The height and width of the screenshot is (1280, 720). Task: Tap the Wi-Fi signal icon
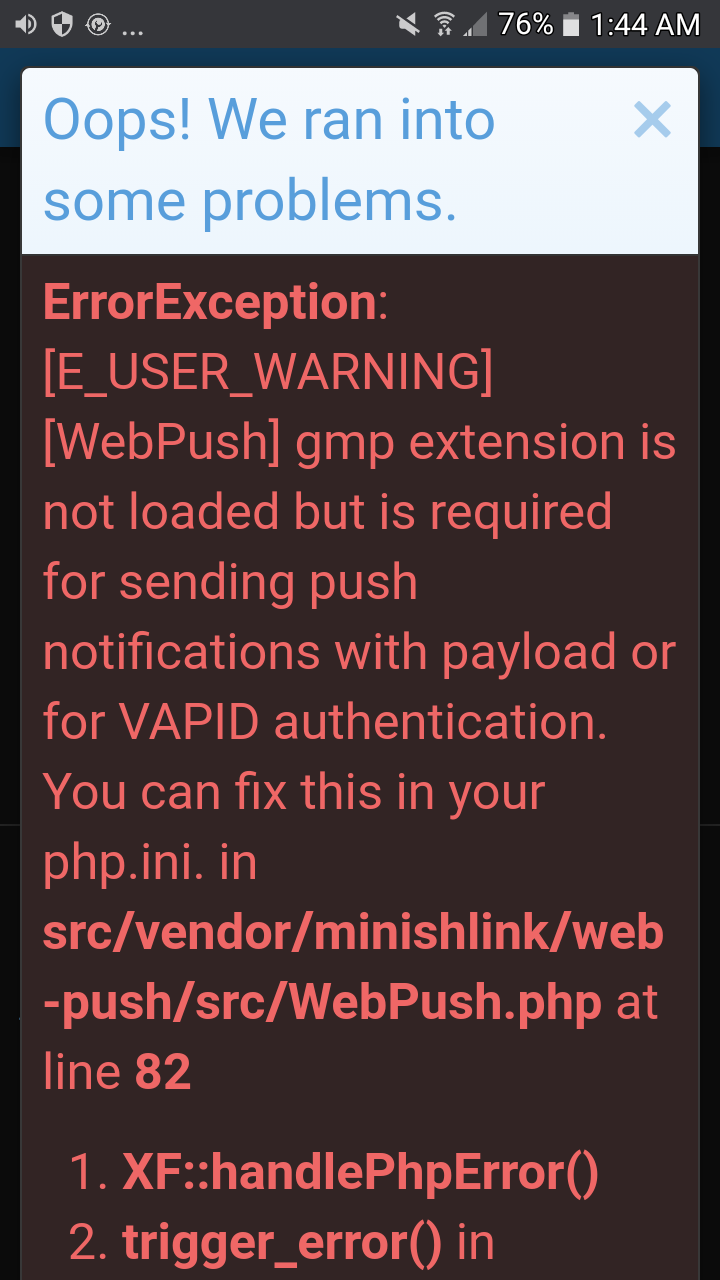click(x=445, y=24)
